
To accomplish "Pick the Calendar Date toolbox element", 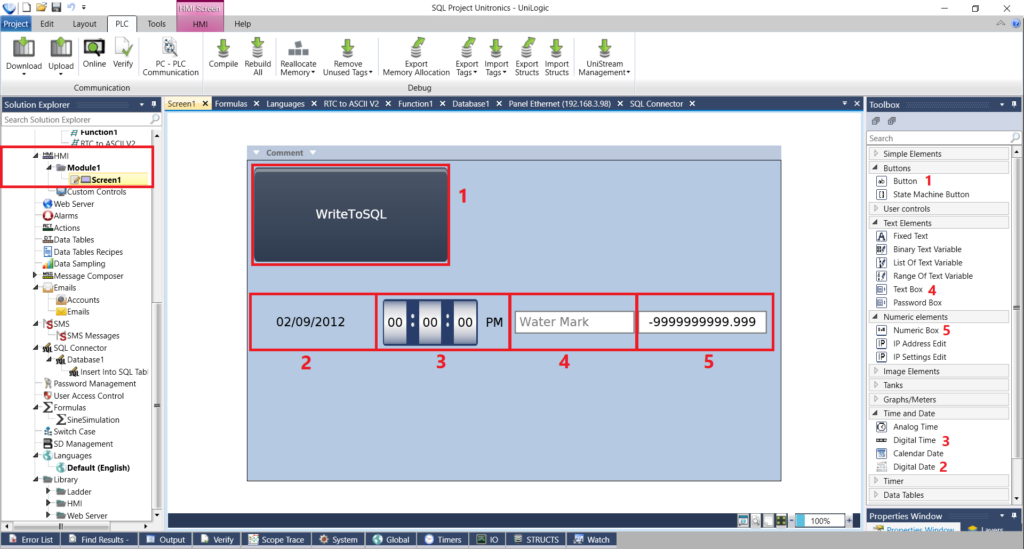I will (x=918, y=454).
